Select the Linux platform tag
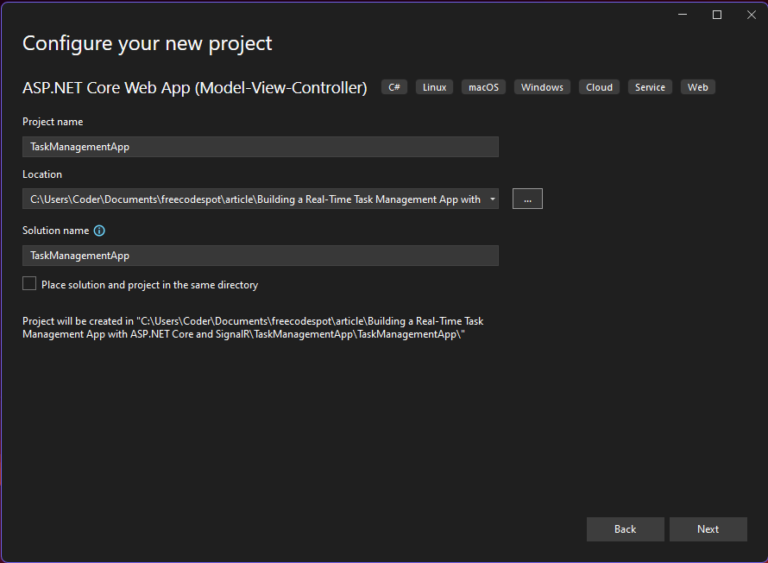 (x=434, y=87)
